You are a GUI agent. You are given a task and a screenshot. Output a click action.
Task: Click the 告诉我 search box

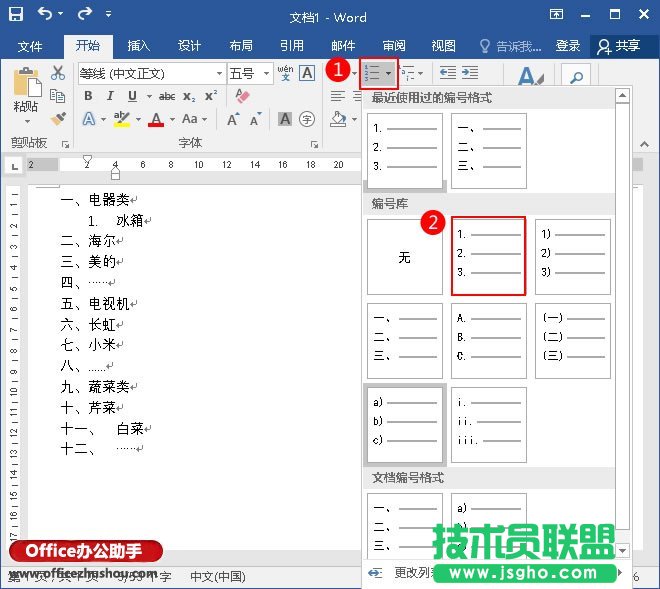[x=511, y=46]
